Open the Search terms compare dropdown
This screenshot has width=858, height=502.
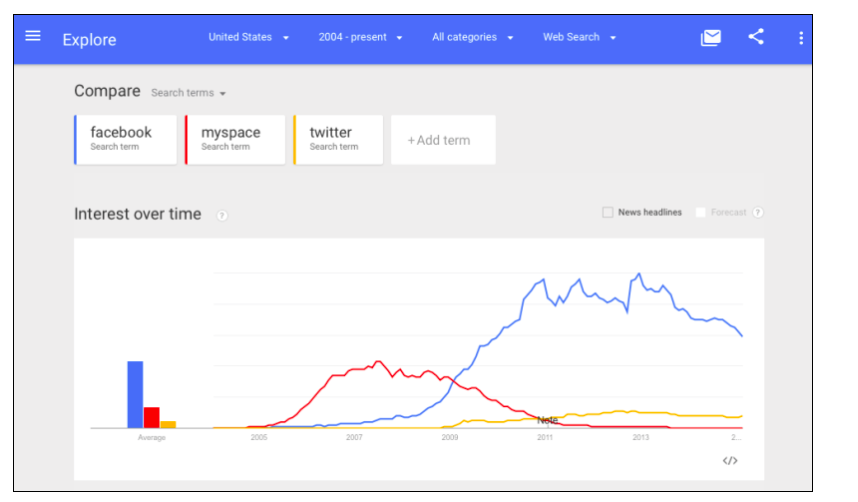tap(189, 93)
